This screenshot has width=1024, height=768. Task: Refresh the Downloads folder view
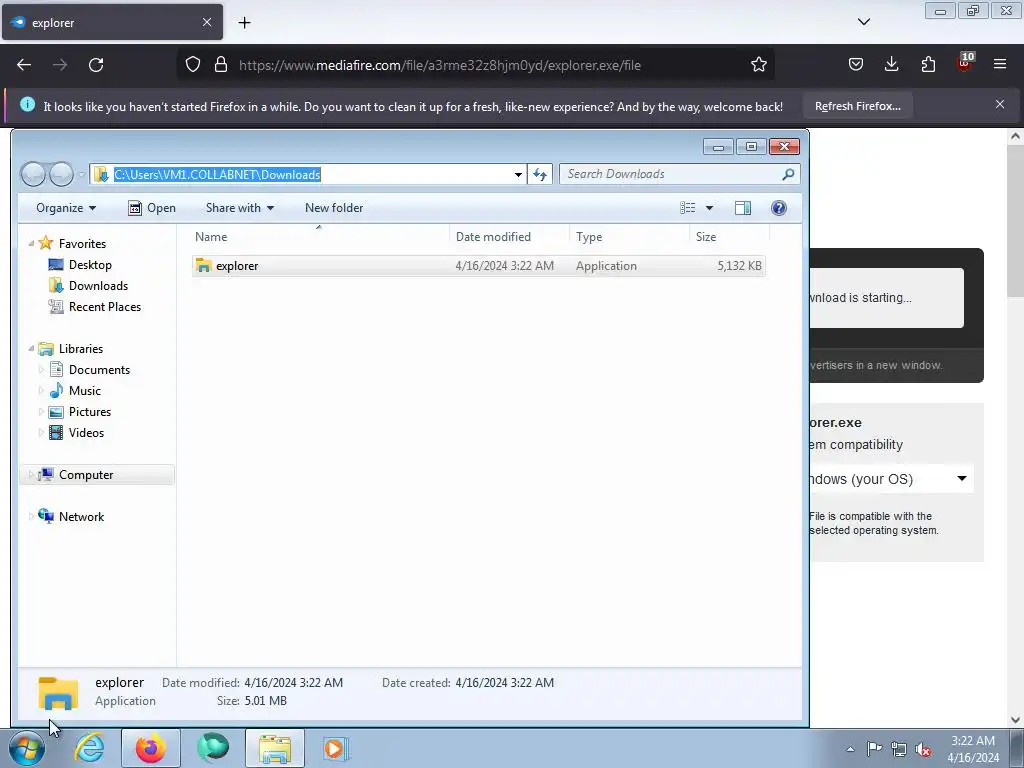540,174
